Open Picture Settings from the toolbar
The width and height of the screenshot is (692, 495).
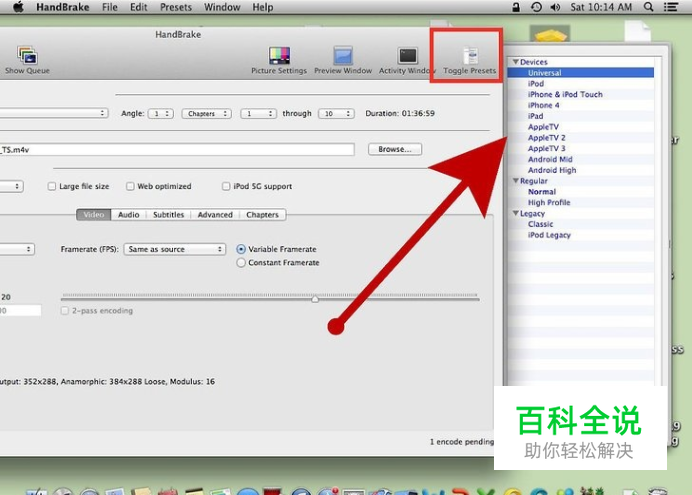[x=279, y=60]
